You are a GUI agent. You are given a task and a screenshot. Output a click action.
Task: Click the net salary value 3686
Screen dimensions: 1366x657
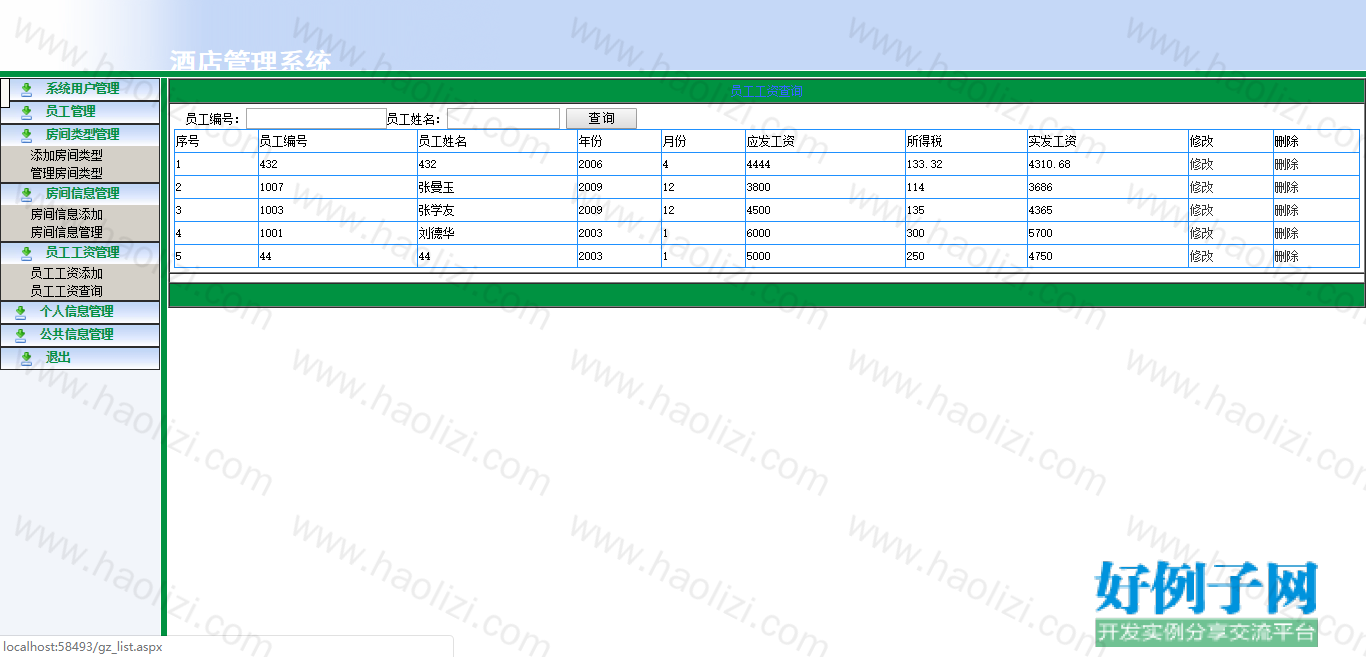[x=1041, y=187]
